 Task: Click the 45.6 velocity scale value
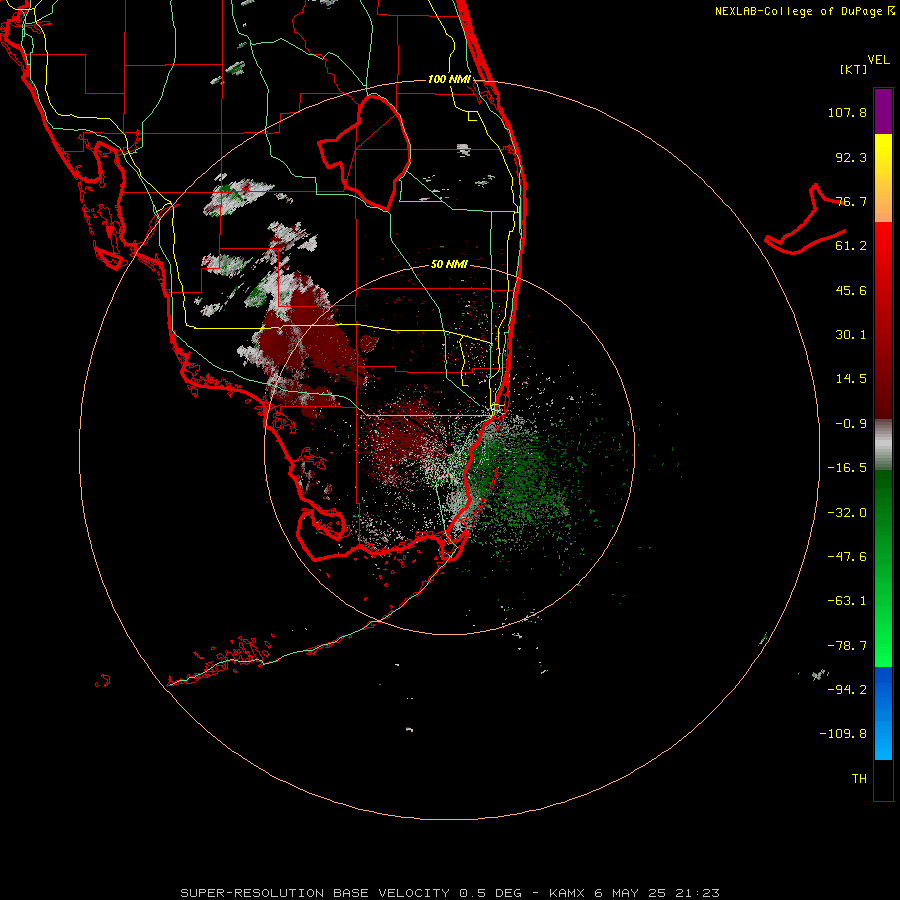click(851, 290)
